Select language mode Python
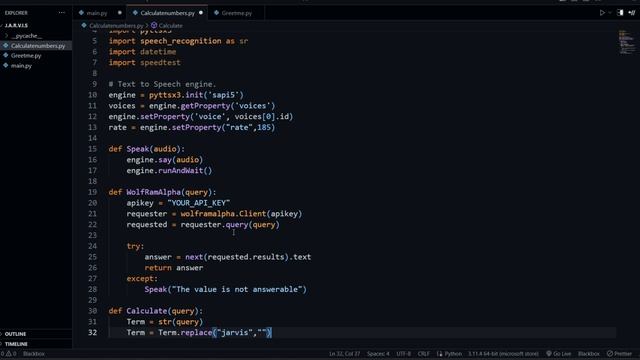Viewport: 640px width, 360px height. coord(453,354)
